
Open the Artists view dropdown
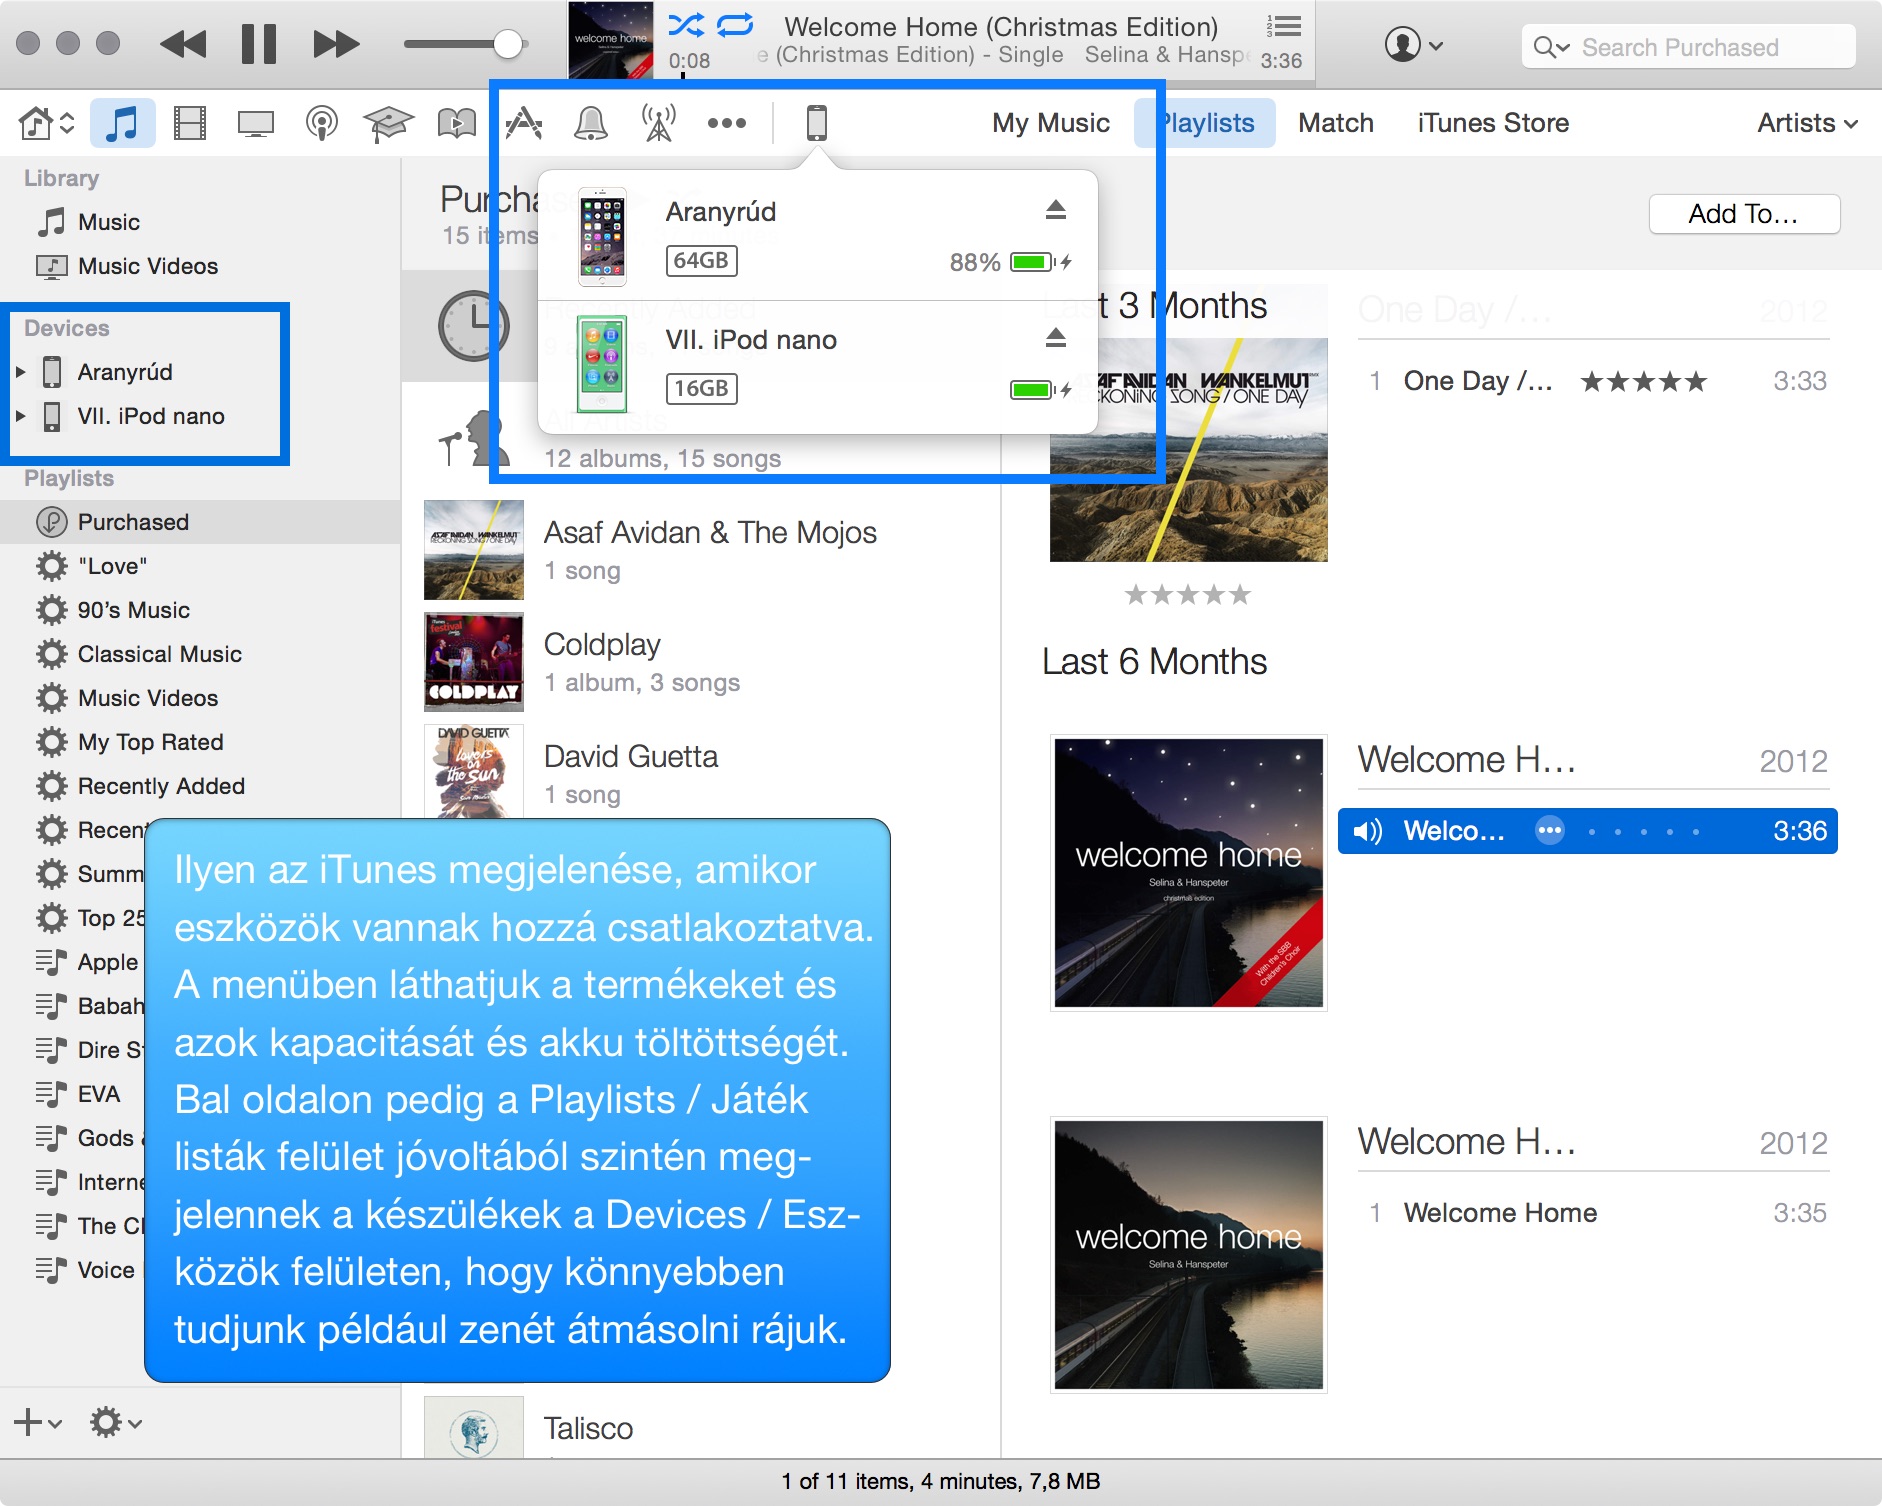coord(1808,123)
